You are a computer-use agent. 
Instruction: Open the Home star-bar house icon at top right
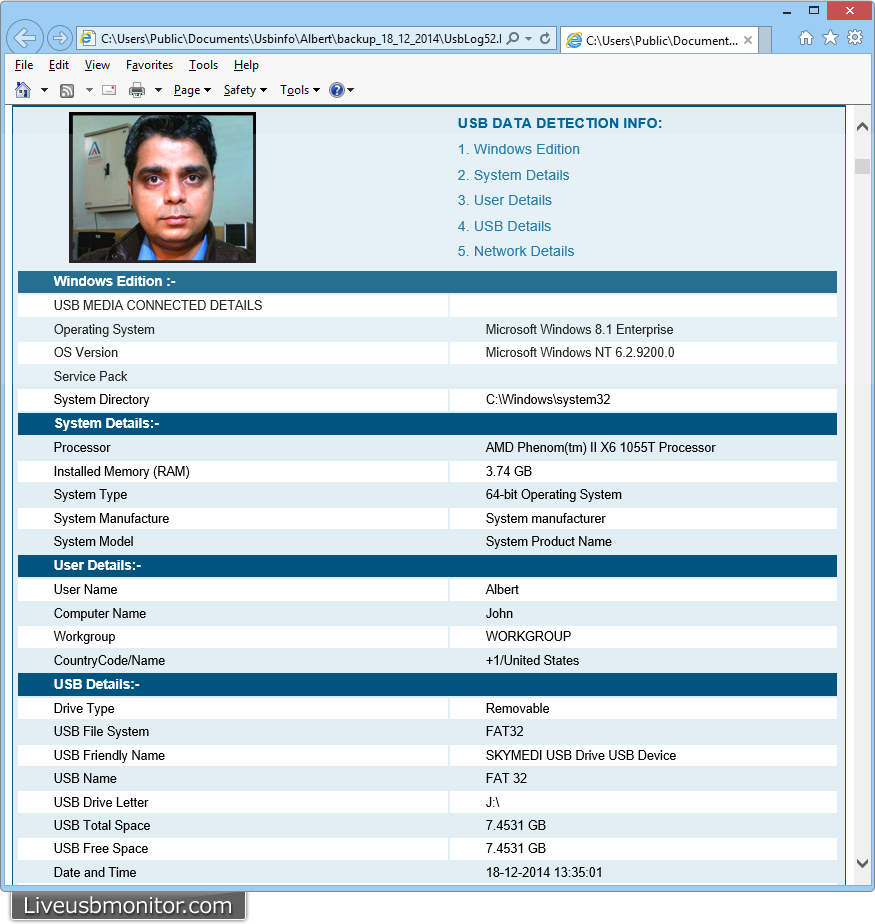tap(805, 38)
